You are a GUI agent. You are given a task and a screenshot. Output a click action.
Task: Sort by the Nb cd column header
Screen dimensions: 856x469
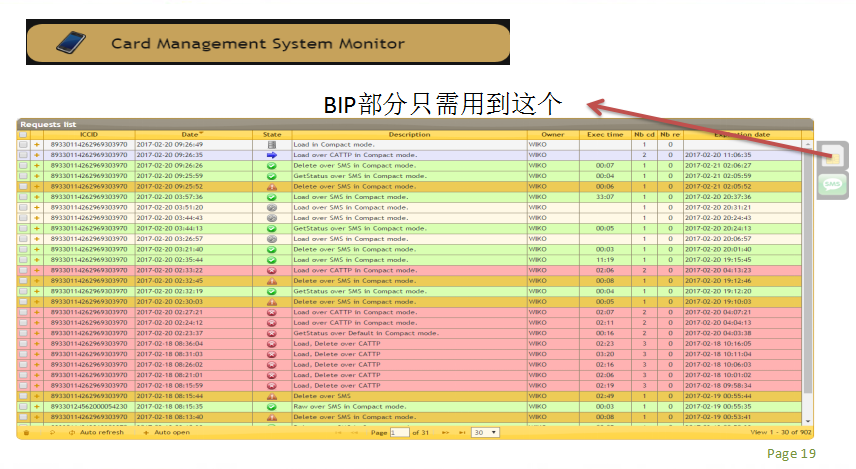(644, 134)
